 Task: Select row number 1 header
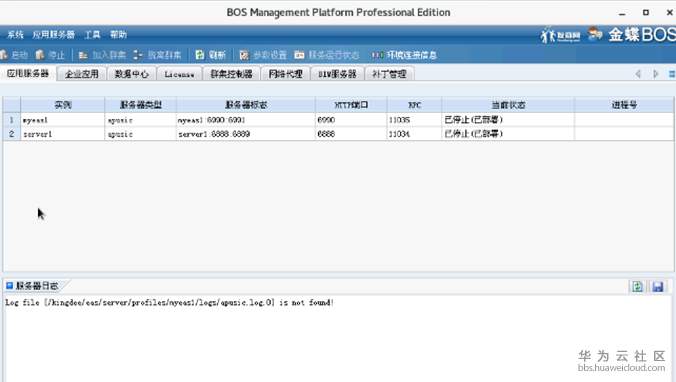pyautogui.click(x=12, y=120)
